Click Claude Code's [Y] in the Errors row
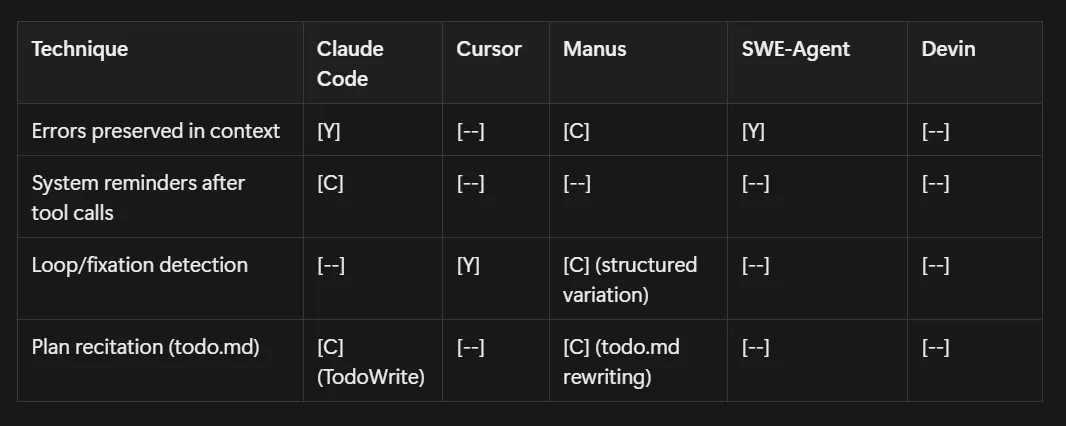 pos(328,131)
